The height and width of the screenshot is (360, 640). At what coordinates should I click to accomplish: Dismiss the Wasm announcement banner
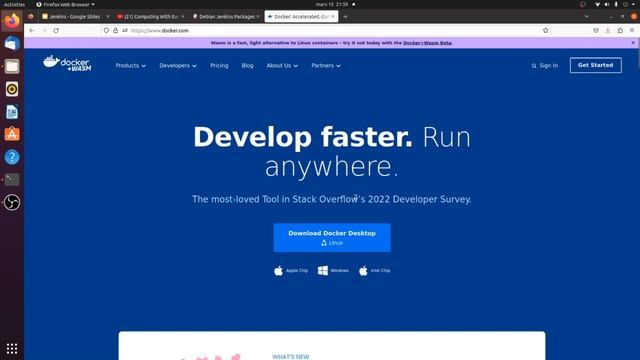(x=633, y=43)
